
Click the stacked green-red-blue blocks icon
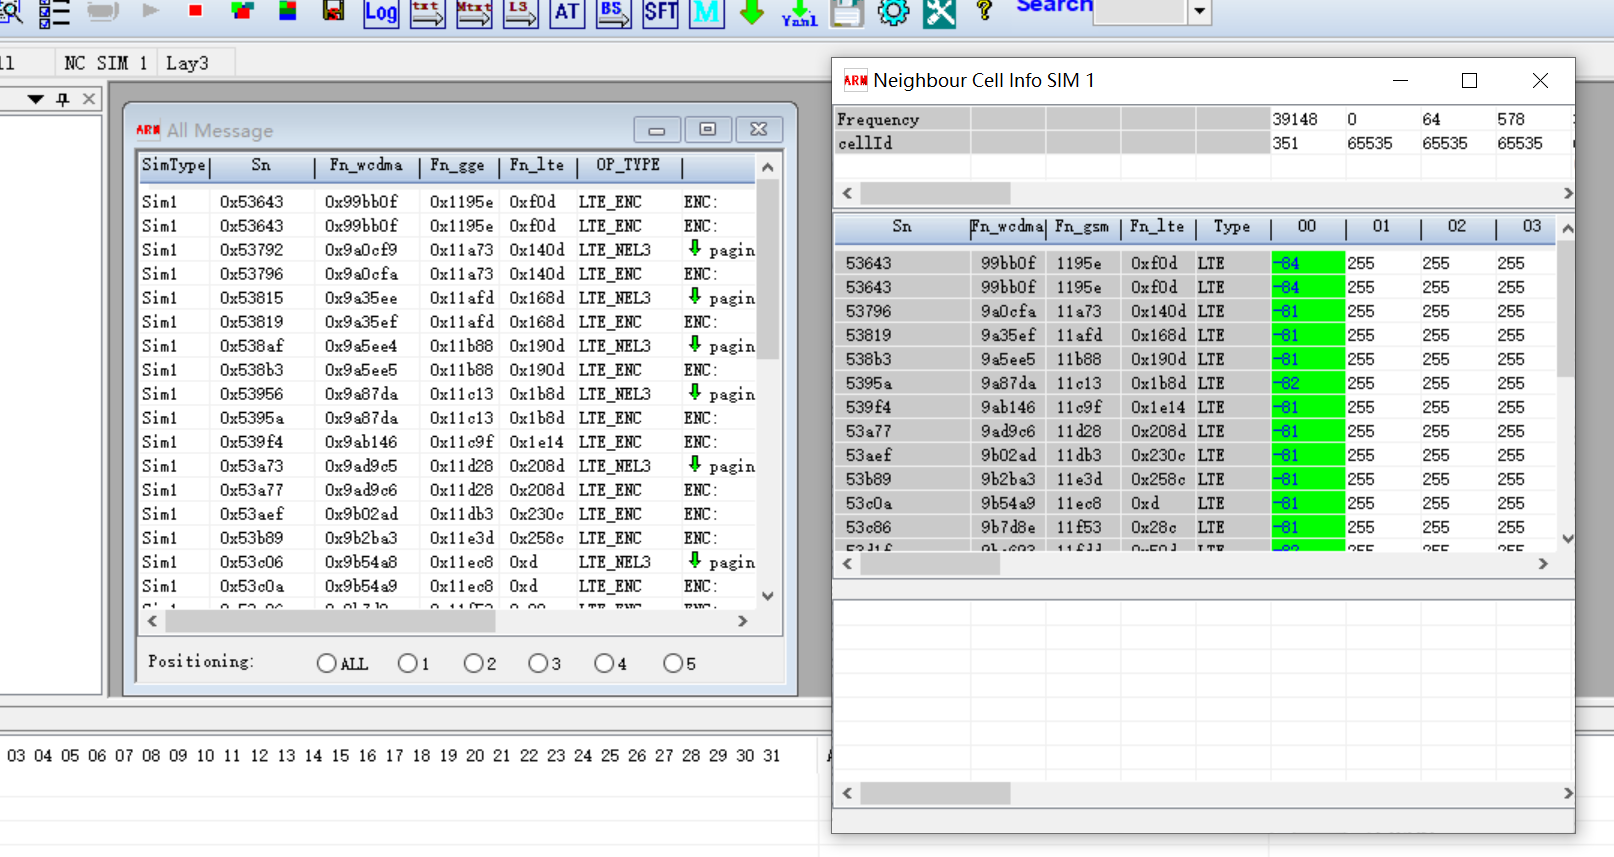[x=287, y=11]
